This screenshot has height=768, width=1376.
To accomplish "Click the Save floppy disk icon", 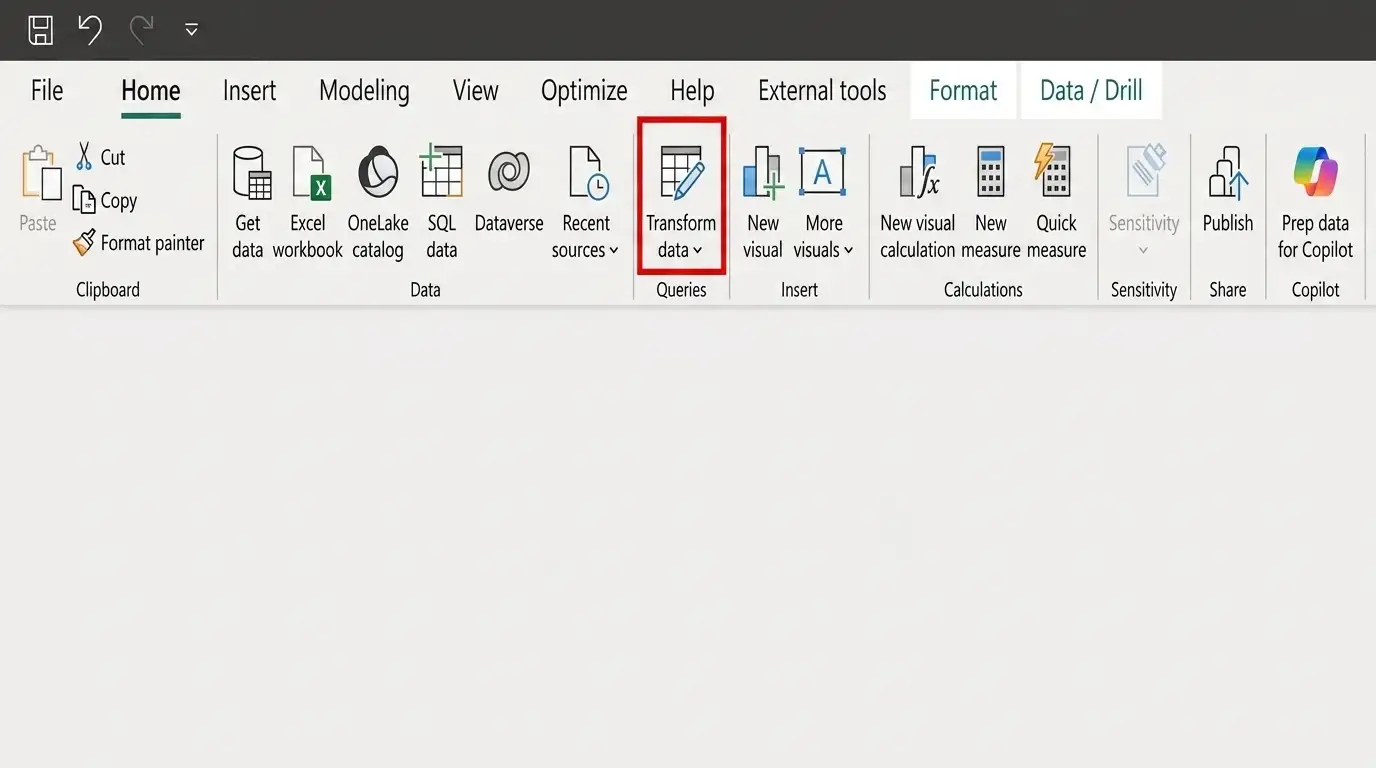I will coord(40,30).
